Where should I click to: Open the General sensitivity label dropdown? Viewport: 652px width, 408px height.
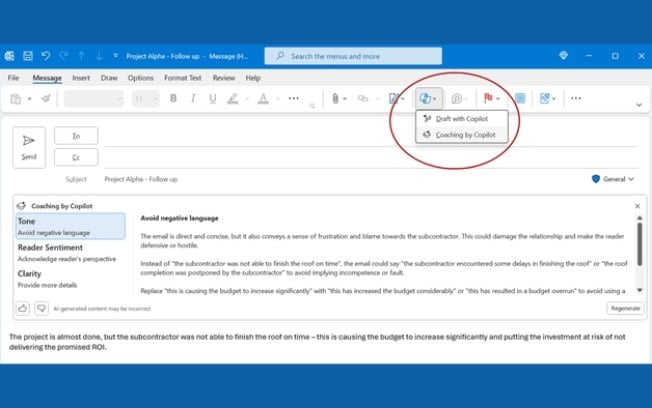click(613, 179)
